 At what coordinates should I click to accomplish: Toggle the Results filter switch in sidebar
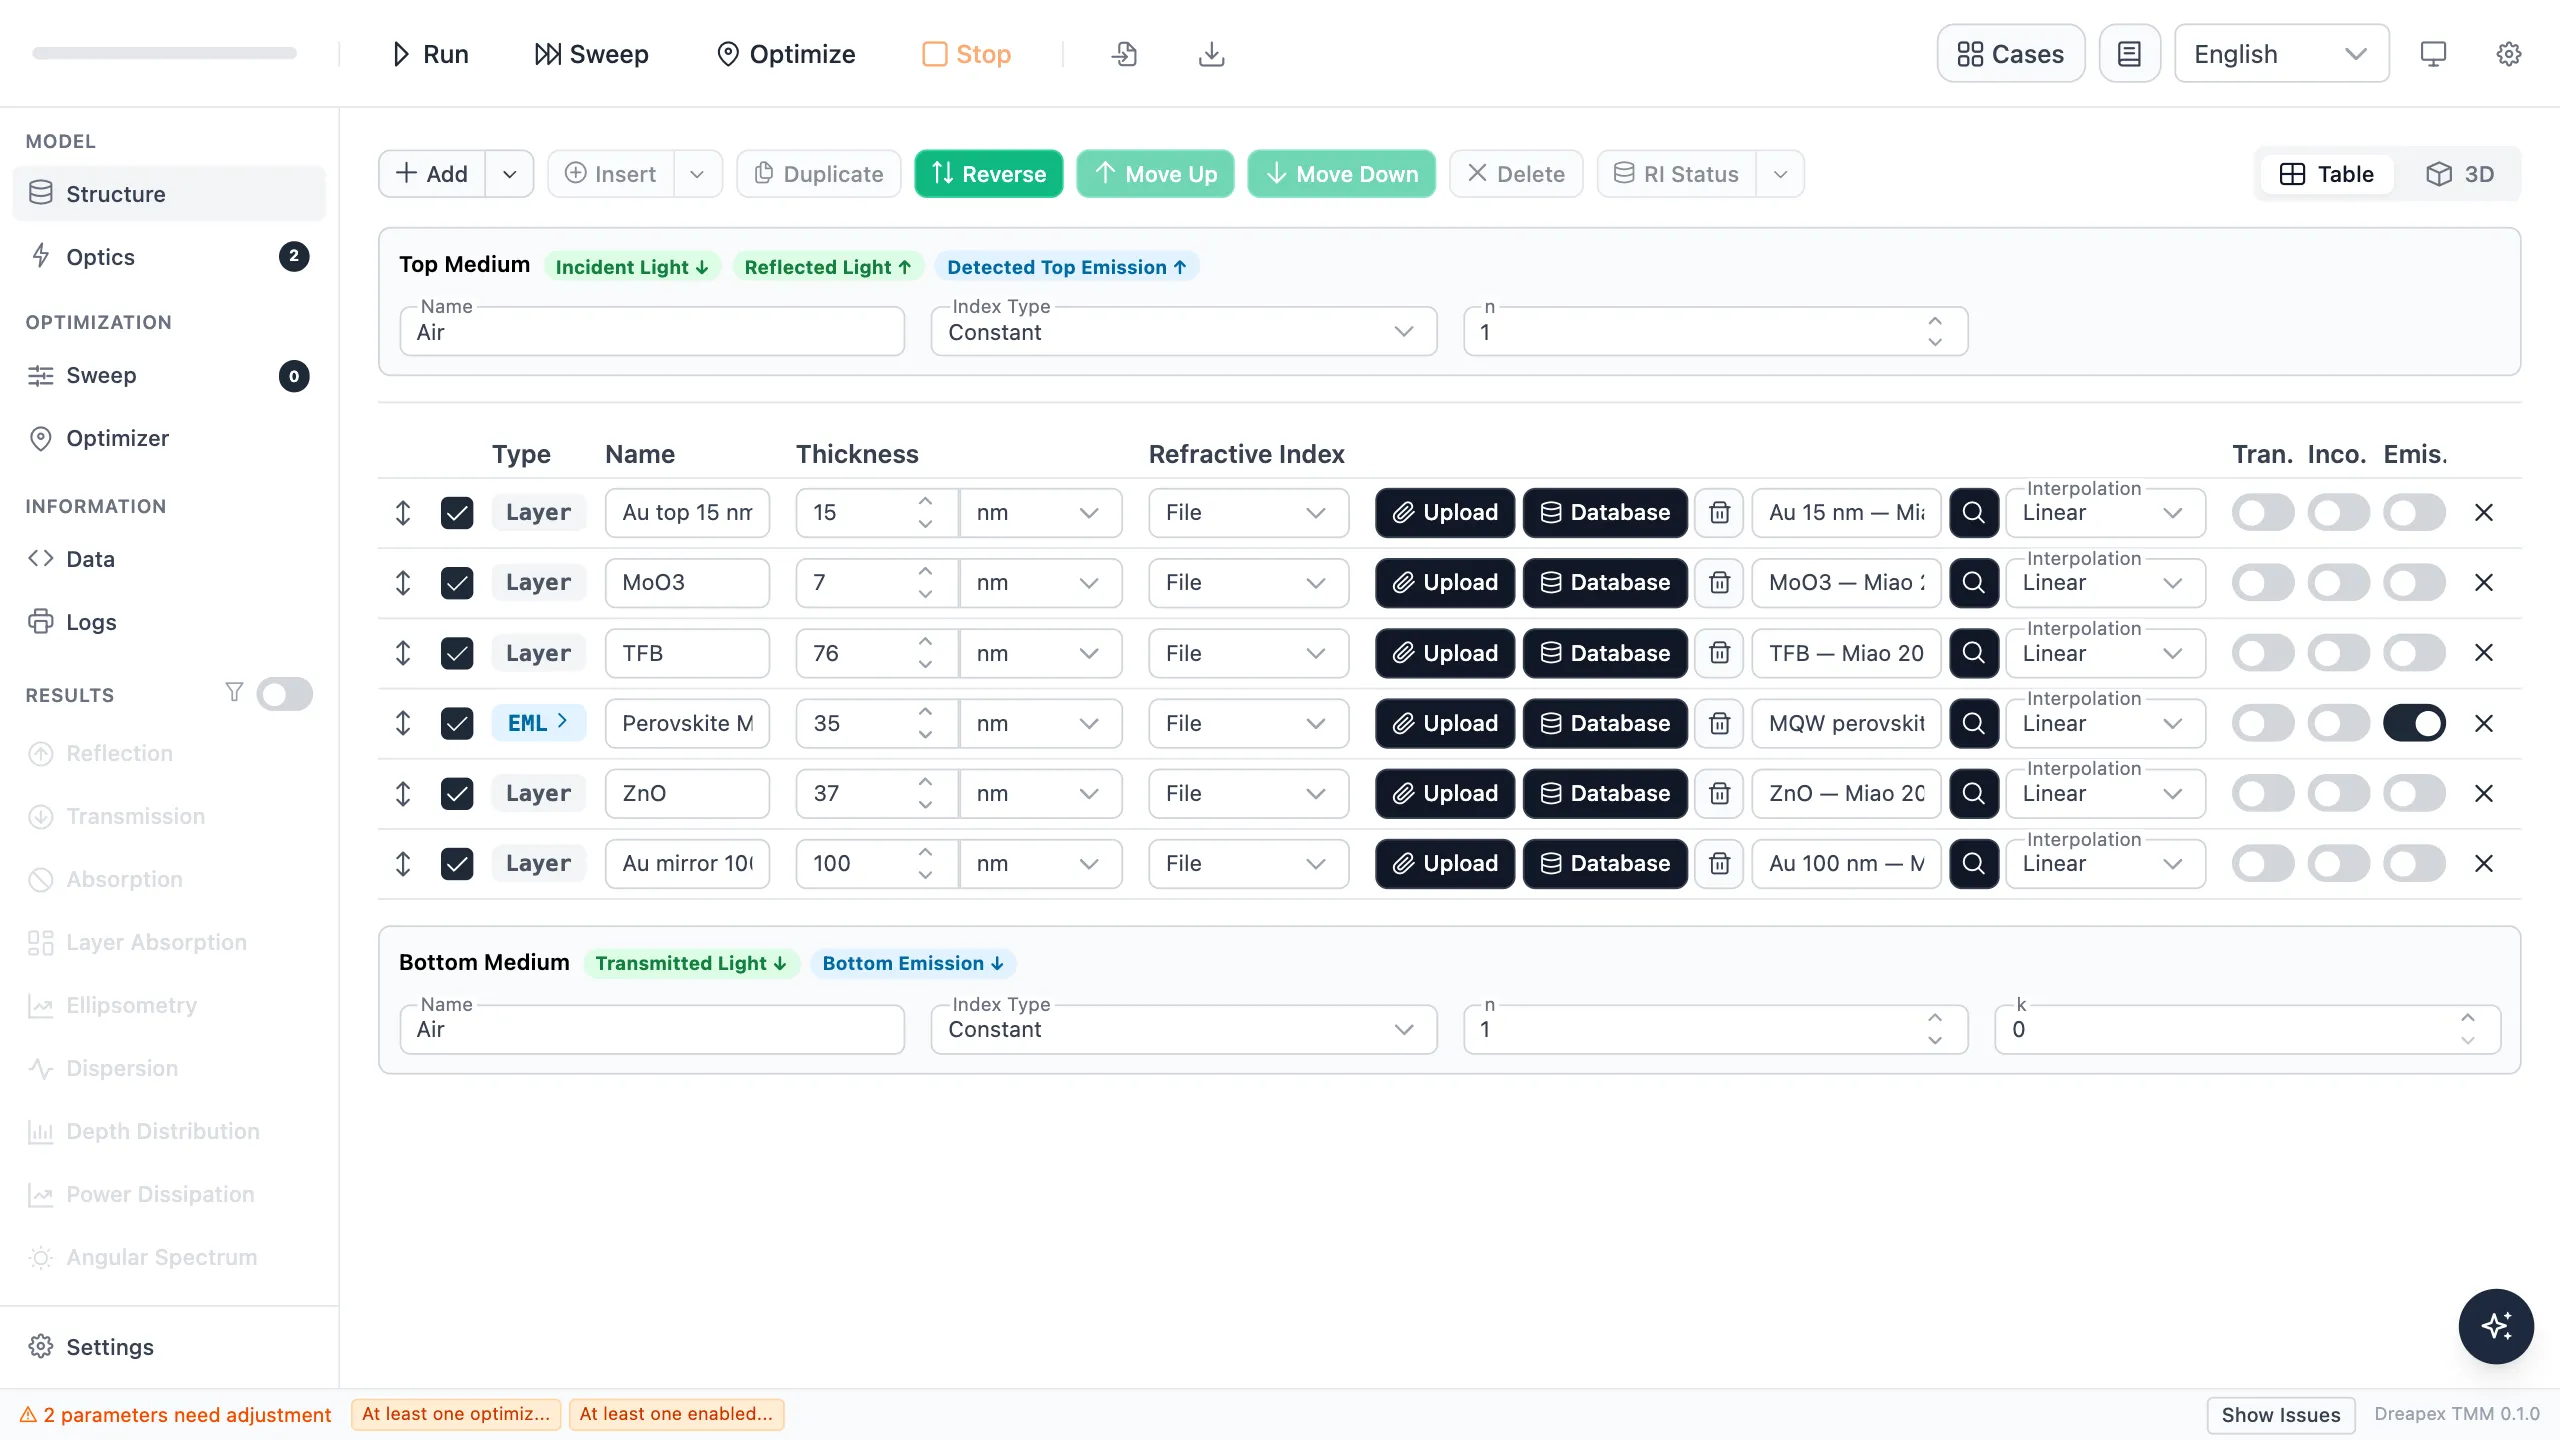pyautogui.click(x=285, y=694)
